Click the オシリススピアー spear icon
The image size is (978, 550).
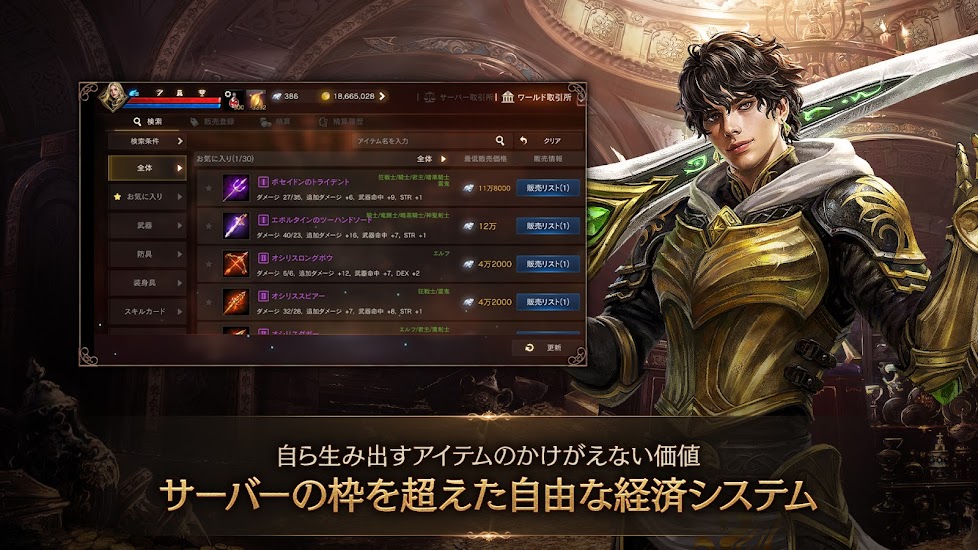click(x=236, y=302)
